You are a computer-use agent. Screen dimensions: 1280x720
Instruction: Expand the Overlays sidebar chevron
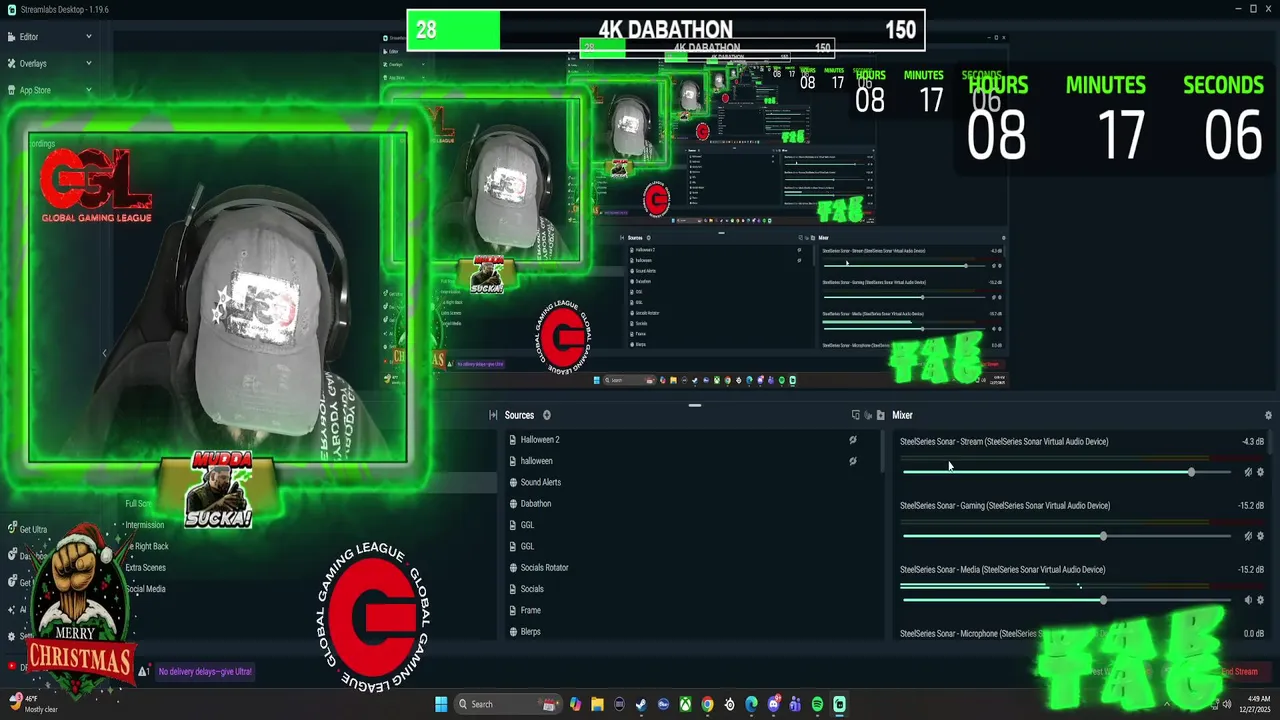pyautogui.click(x=88, y=63)
